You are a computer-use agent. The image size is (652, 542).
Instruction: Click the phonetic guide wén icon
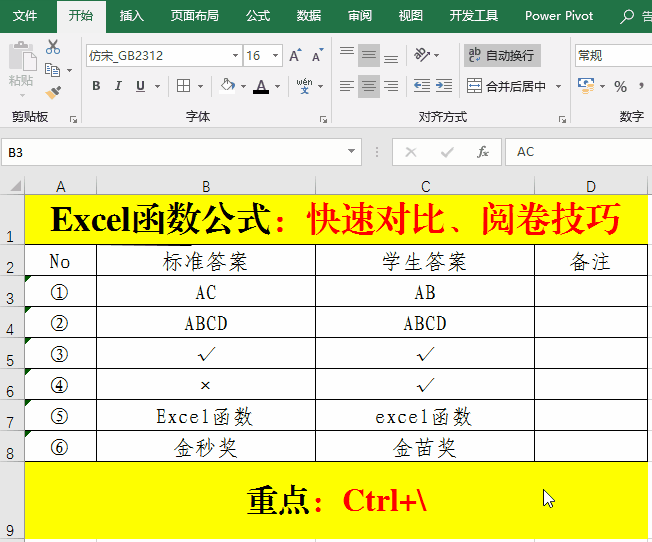click(x=304, y=86)
